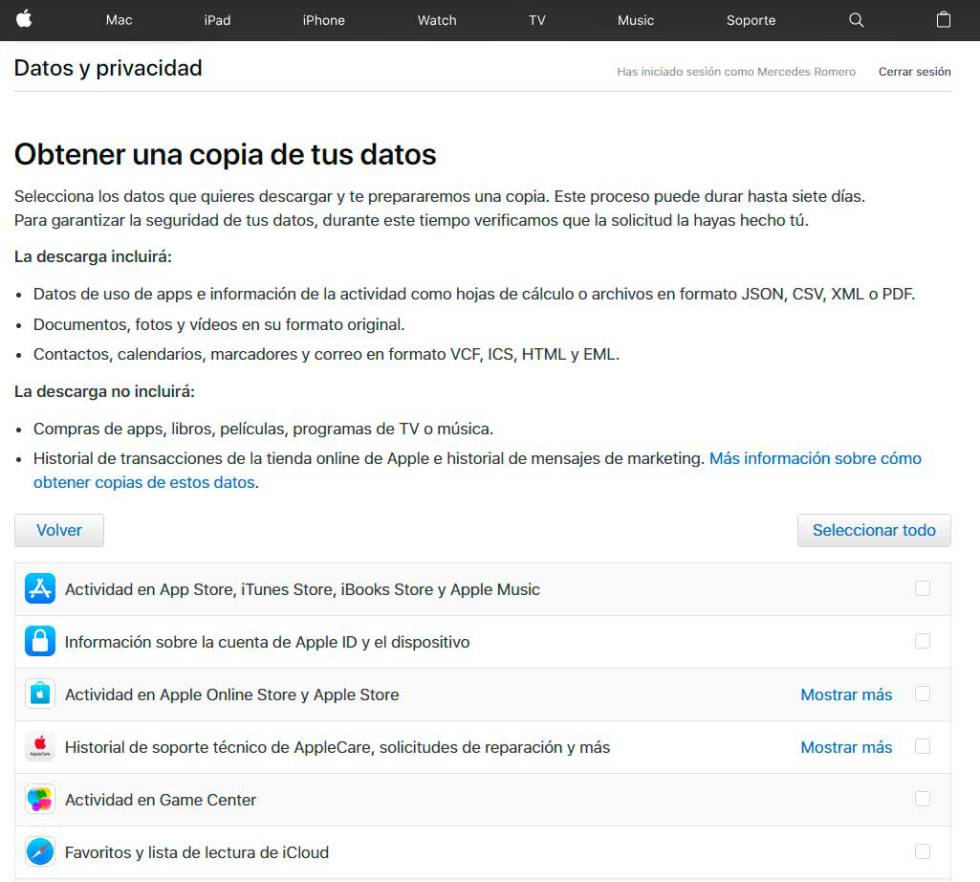Click the Apple logo in navigation bar
This screenshot has height=882, width=980.
pos(24,19)
